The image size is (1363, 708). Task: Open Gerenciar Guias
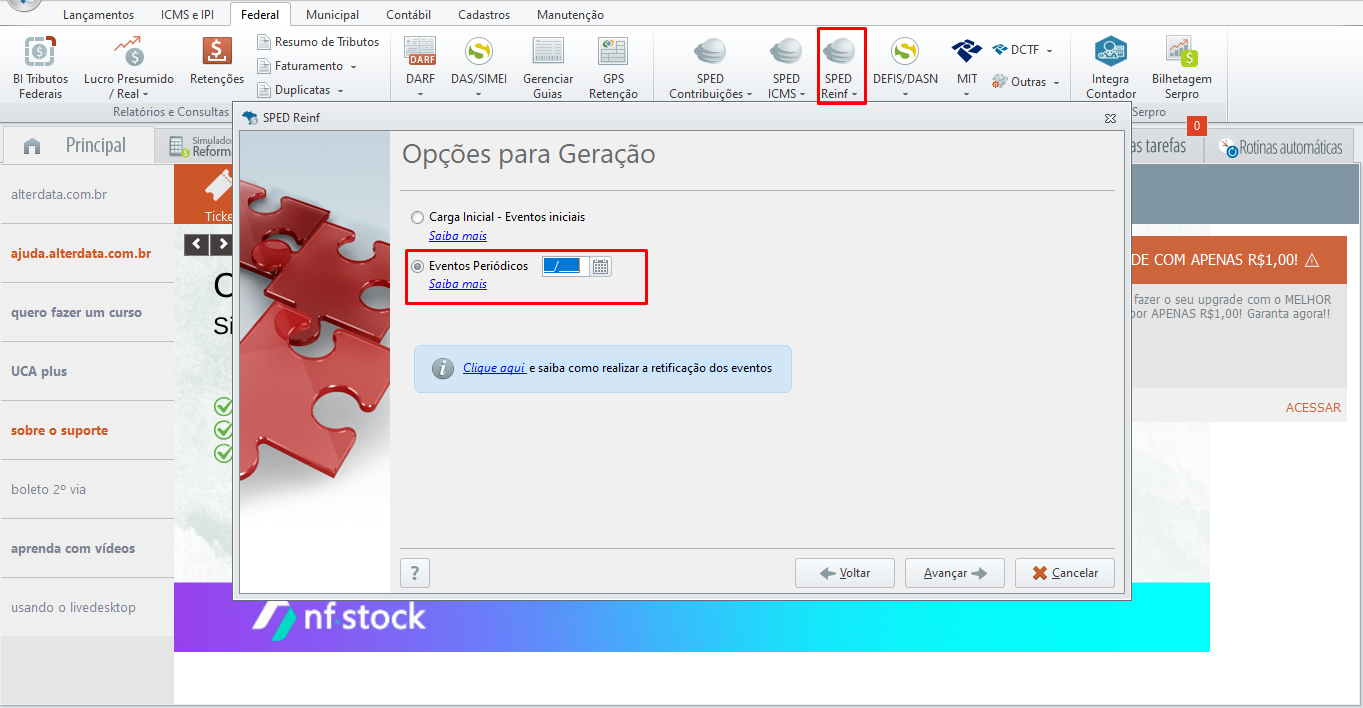pyautogui.click(x=548, y=67)
